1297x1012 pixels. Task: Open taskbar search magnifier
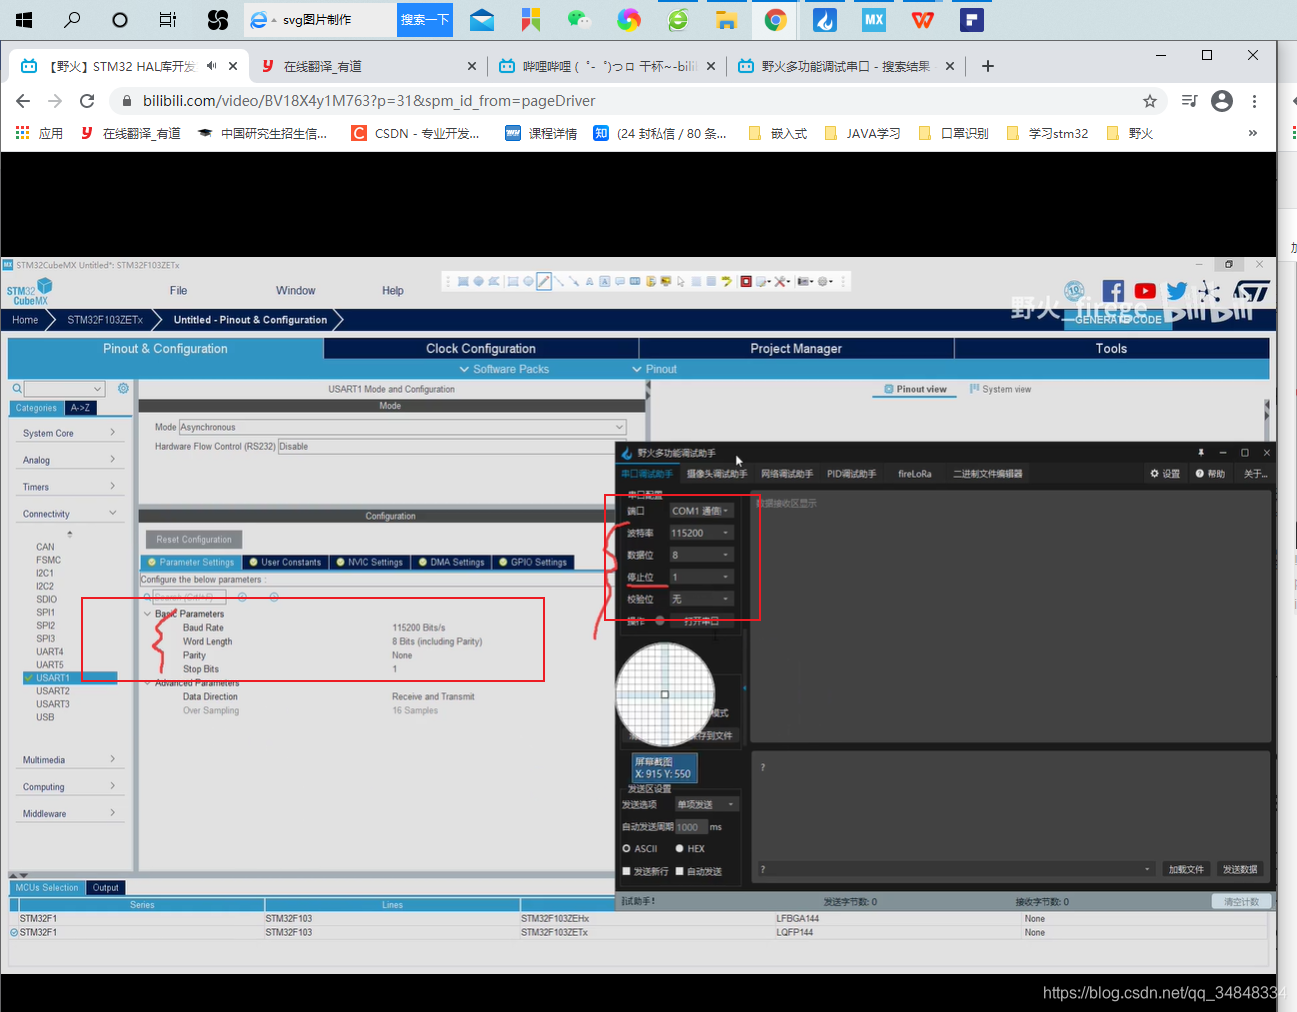72,19
